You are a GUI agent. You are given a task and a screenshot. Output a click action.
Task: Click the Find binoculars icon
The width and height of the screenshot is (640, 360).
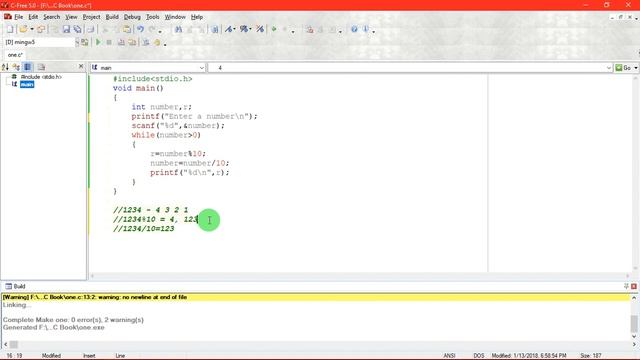tap(178, 29)
